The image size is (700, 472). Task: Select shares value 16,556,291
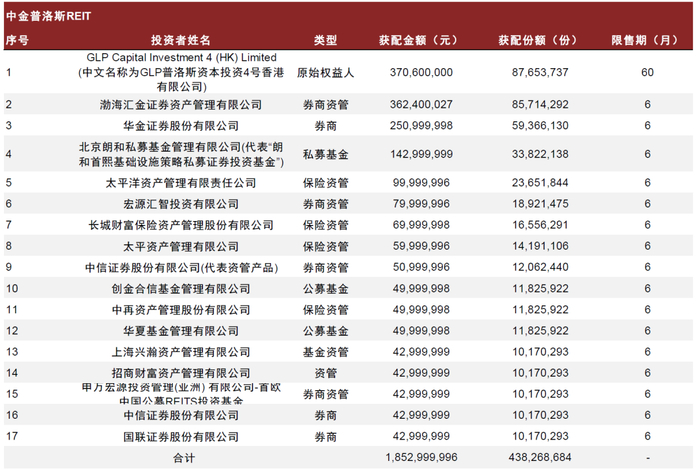click(x=540, y=225)
